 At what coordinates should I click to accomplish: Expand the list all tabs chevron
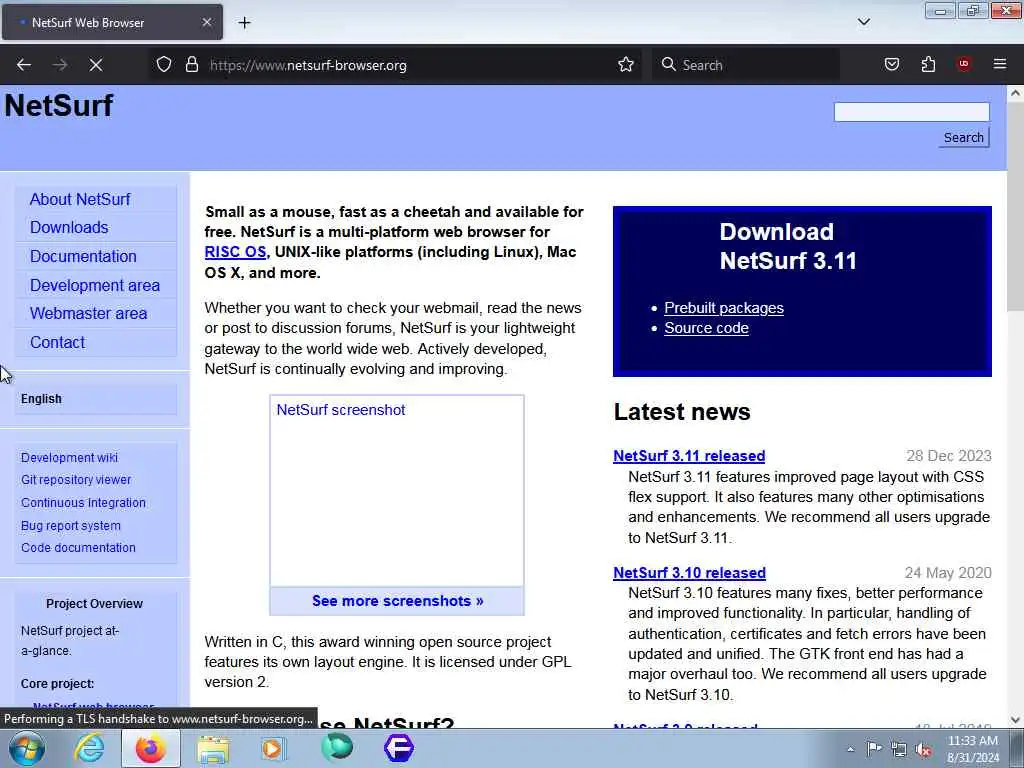[x=863, y=22]
